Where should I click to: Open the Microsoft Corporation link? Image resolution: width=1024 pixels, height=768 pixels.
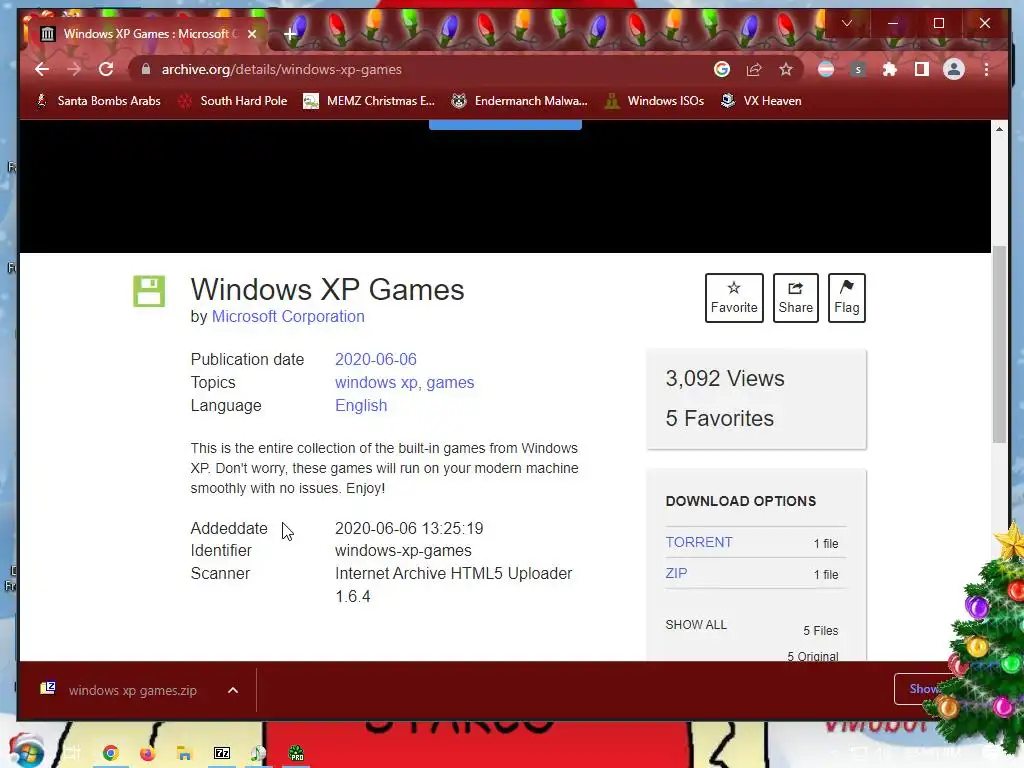288,317
